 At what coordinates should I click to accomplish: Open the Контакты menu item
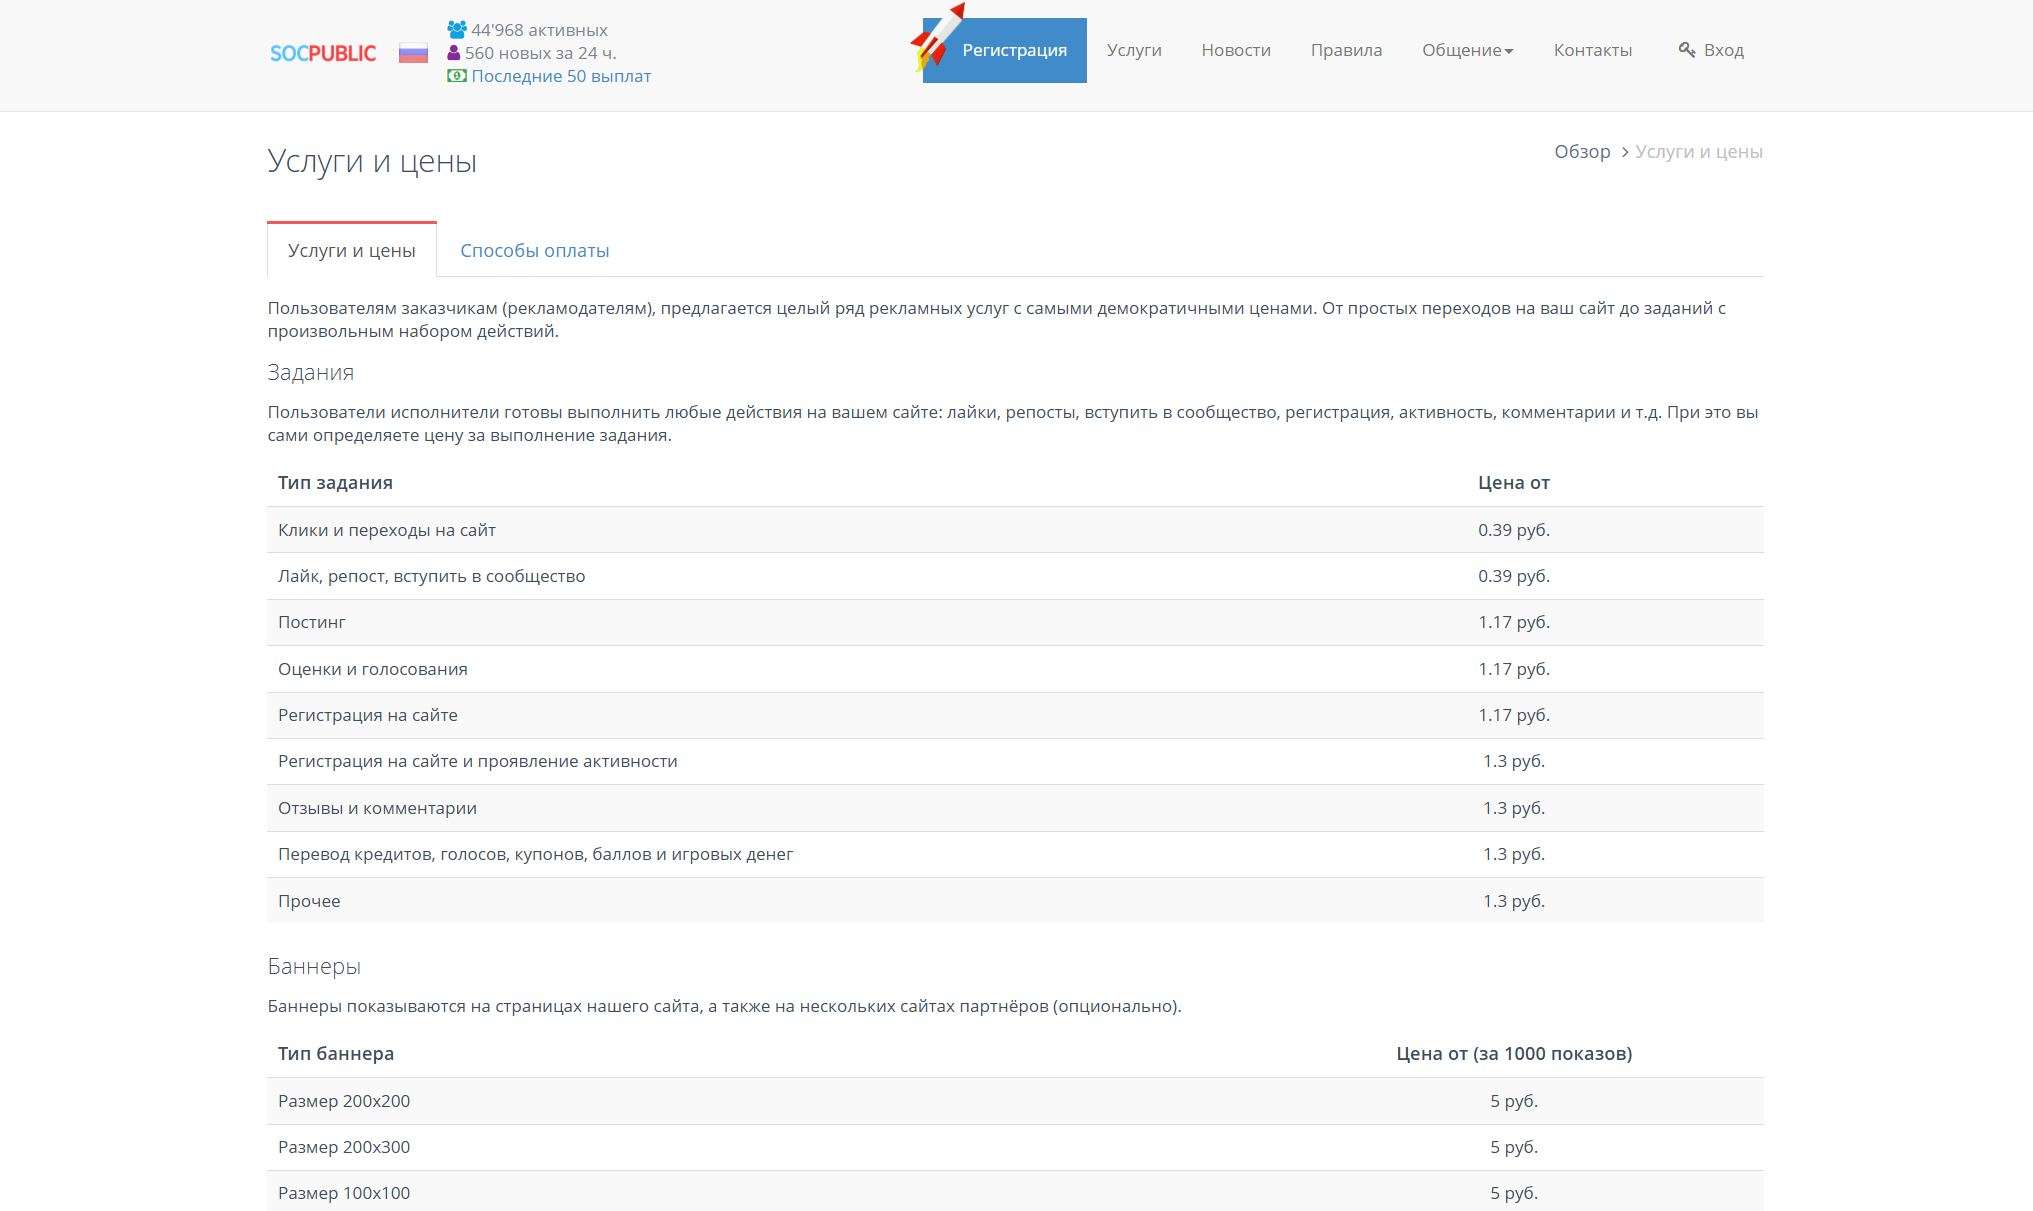1592,50
